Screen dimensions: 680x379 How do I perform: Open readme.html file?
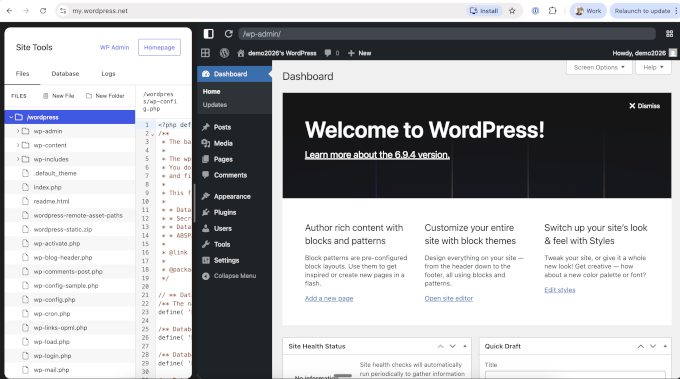(70, 201)
